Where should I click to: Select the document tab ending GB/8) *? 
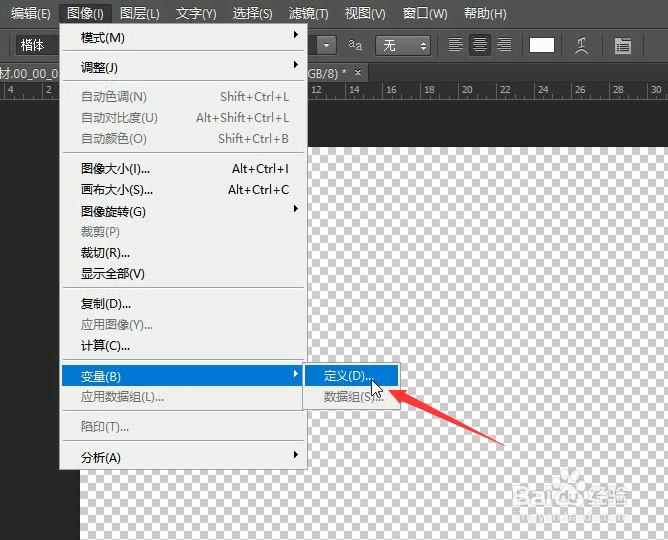[326, 73]
